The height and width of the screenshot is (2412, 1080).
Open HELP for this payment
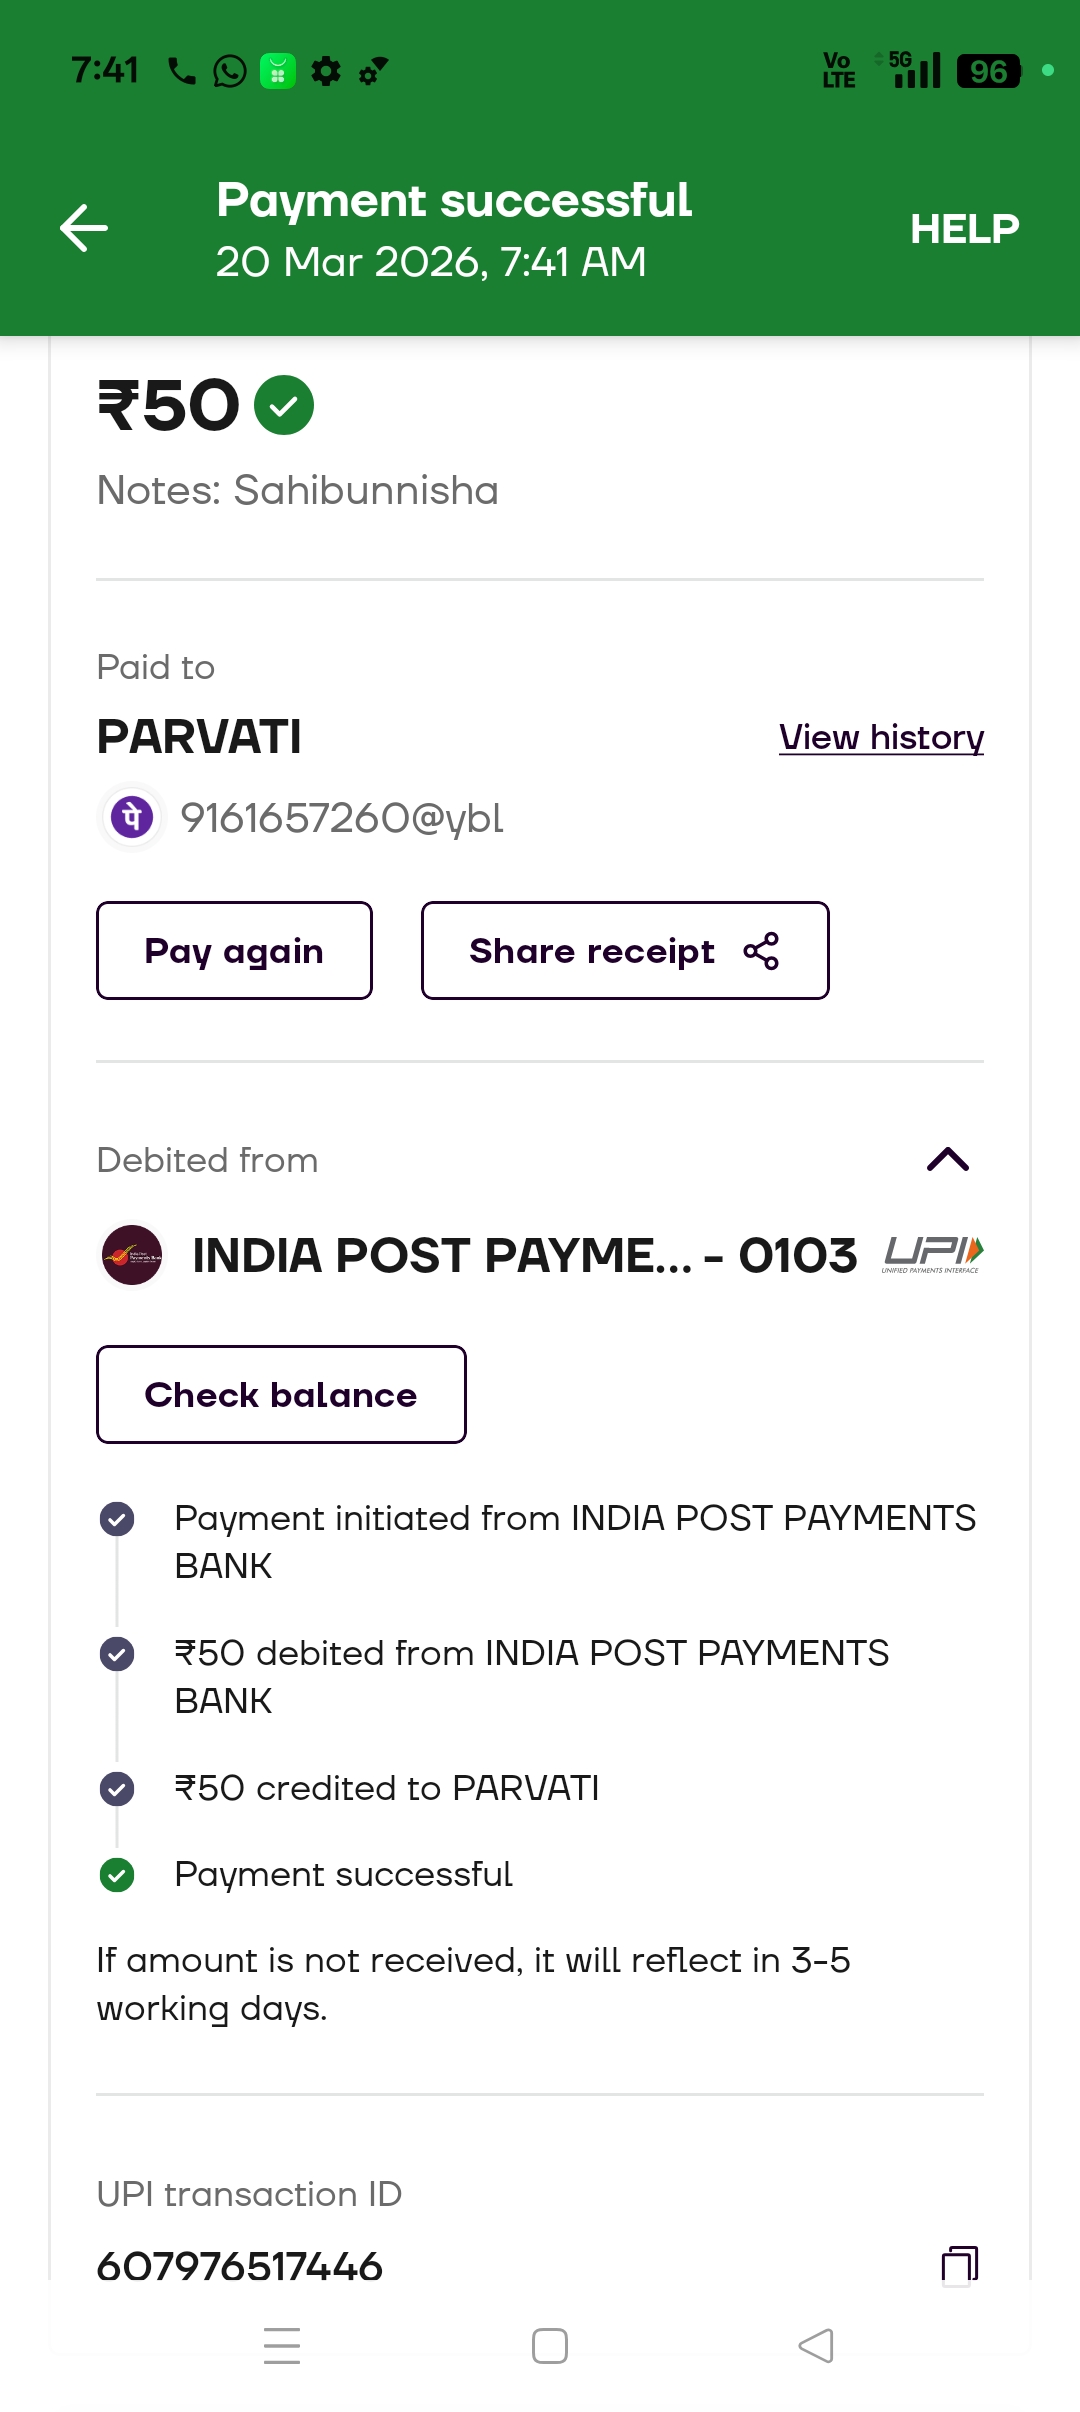pos(964,229)
